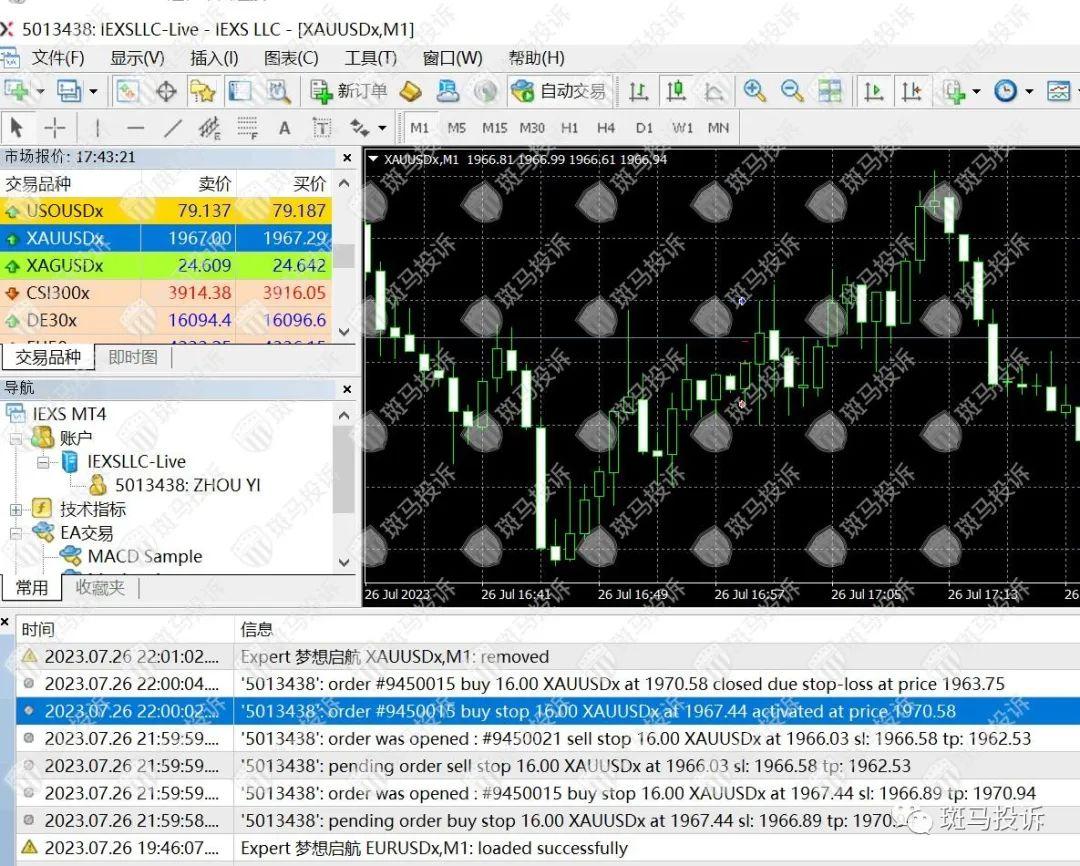1080x866 pixels.
Task: Select the text label tool
Action: pos(322,127)
